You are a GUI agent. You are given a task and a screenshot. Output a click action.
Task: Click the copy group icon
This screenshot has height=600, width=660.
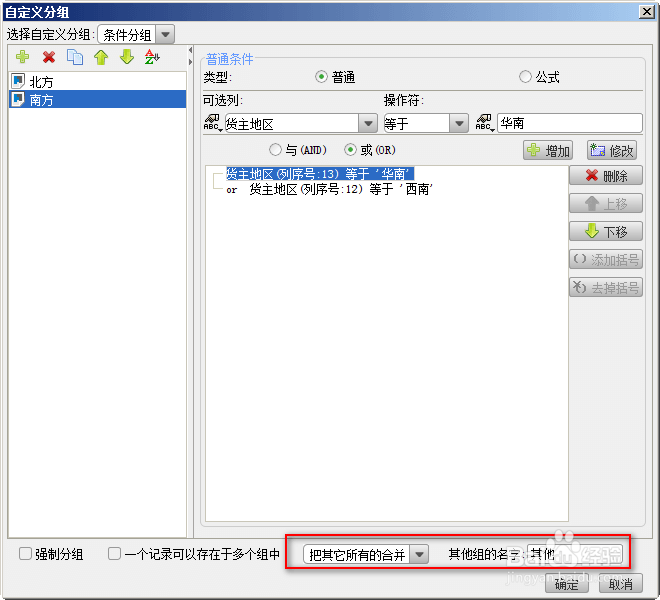(75, 57)
